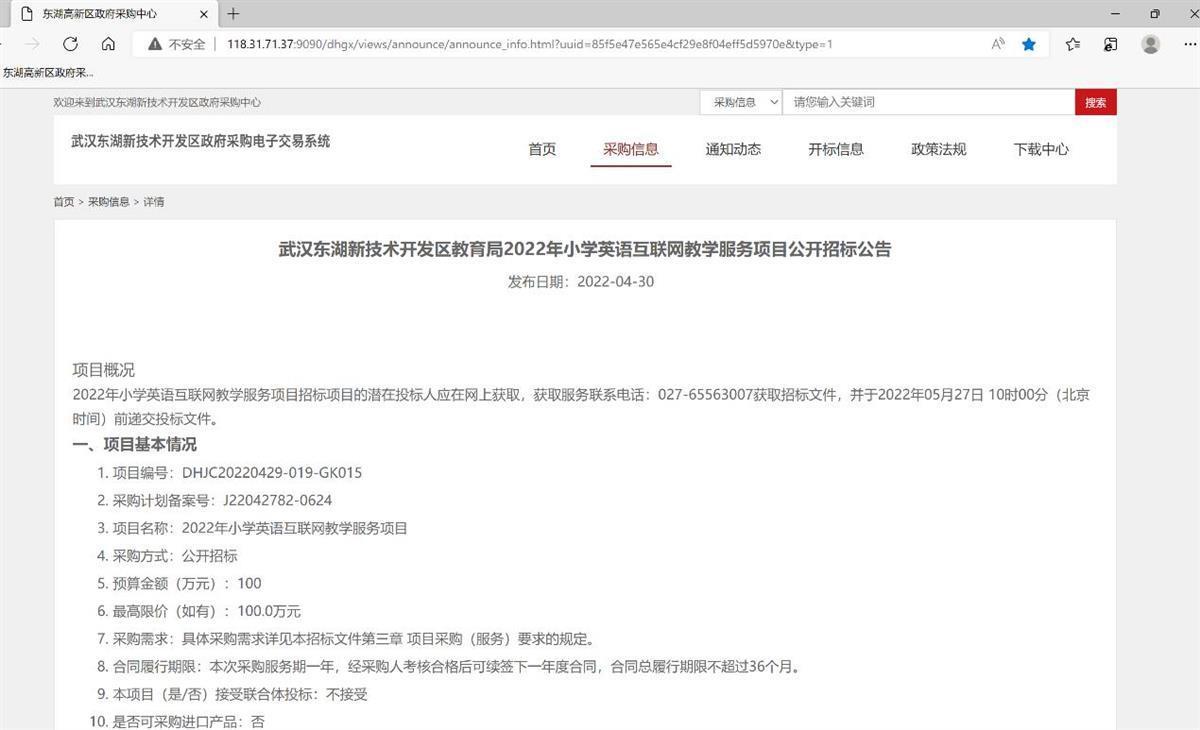Click the forward navigation arrow
This screenshot has height=730, width=1200.
coord(32,44)
